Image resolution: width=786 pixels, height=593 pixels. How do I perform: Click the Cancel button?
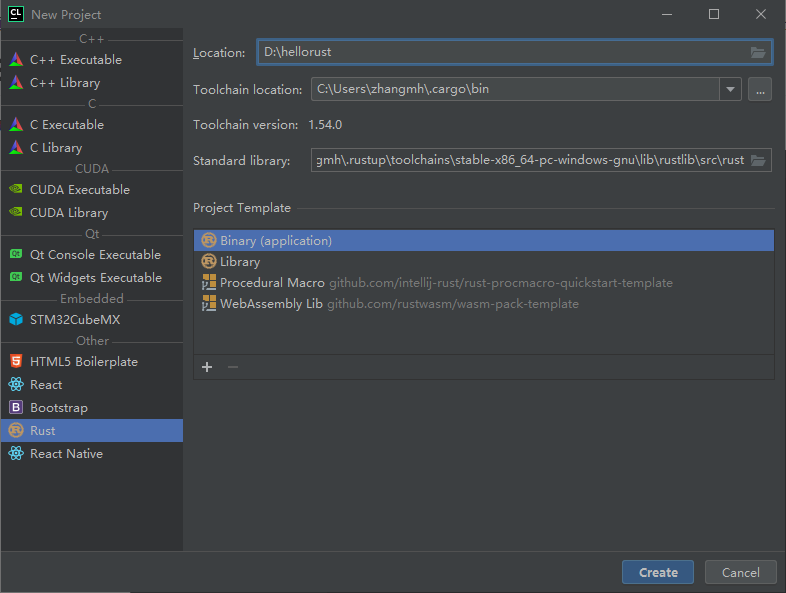click(740, 572)
